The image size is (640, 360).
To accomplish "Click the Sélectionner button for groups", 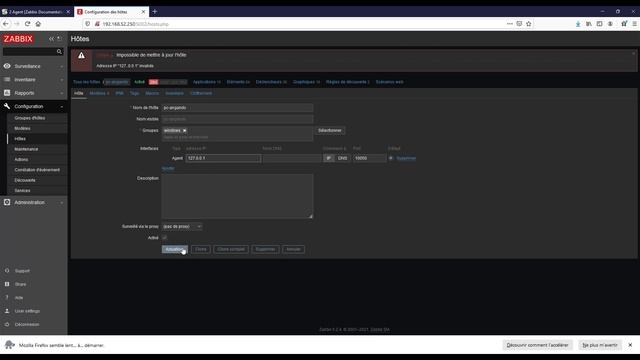I will click(330, 131).
